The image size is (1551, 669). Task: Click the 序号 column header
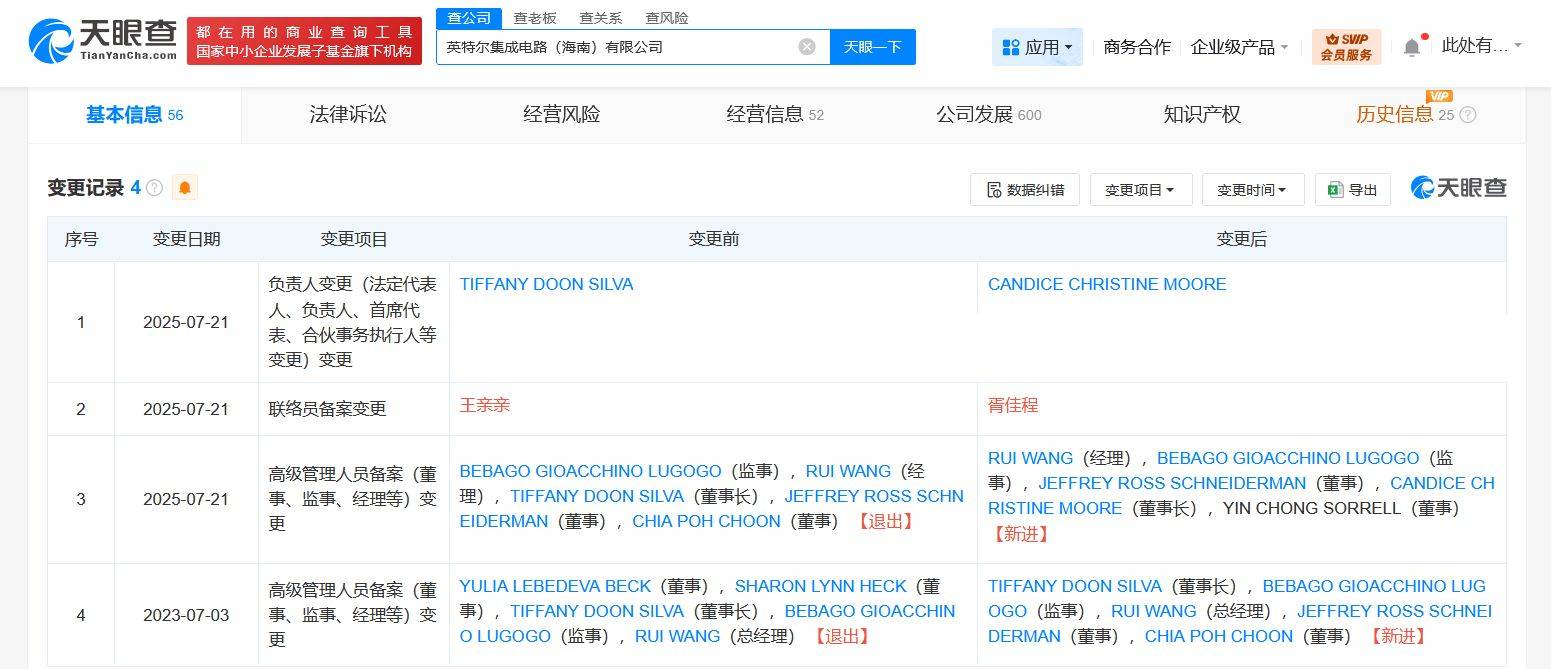[81, 239]
